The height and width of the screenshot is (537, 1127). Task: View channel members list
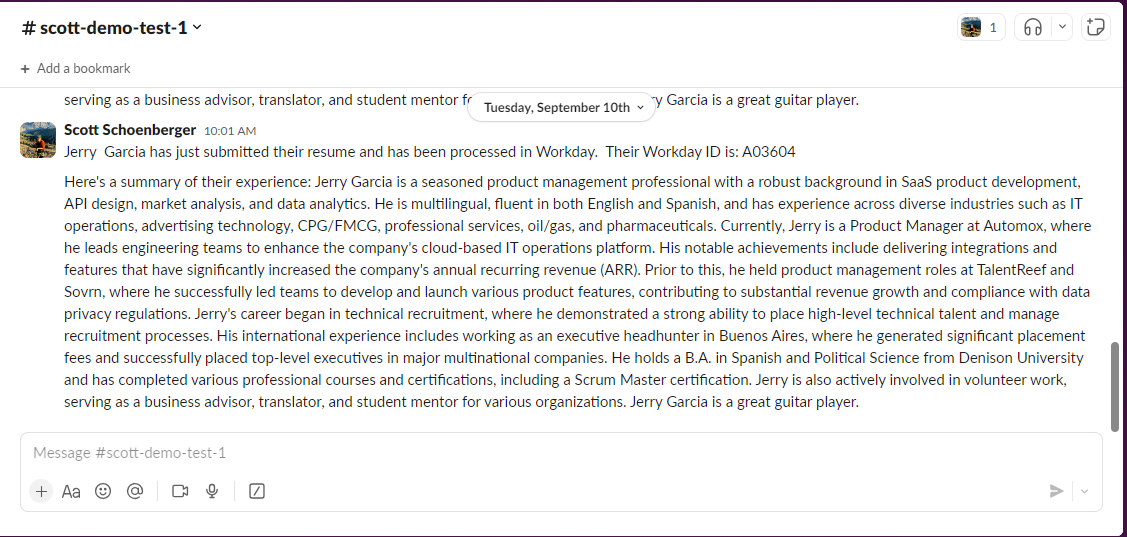(x=981, y=27)
